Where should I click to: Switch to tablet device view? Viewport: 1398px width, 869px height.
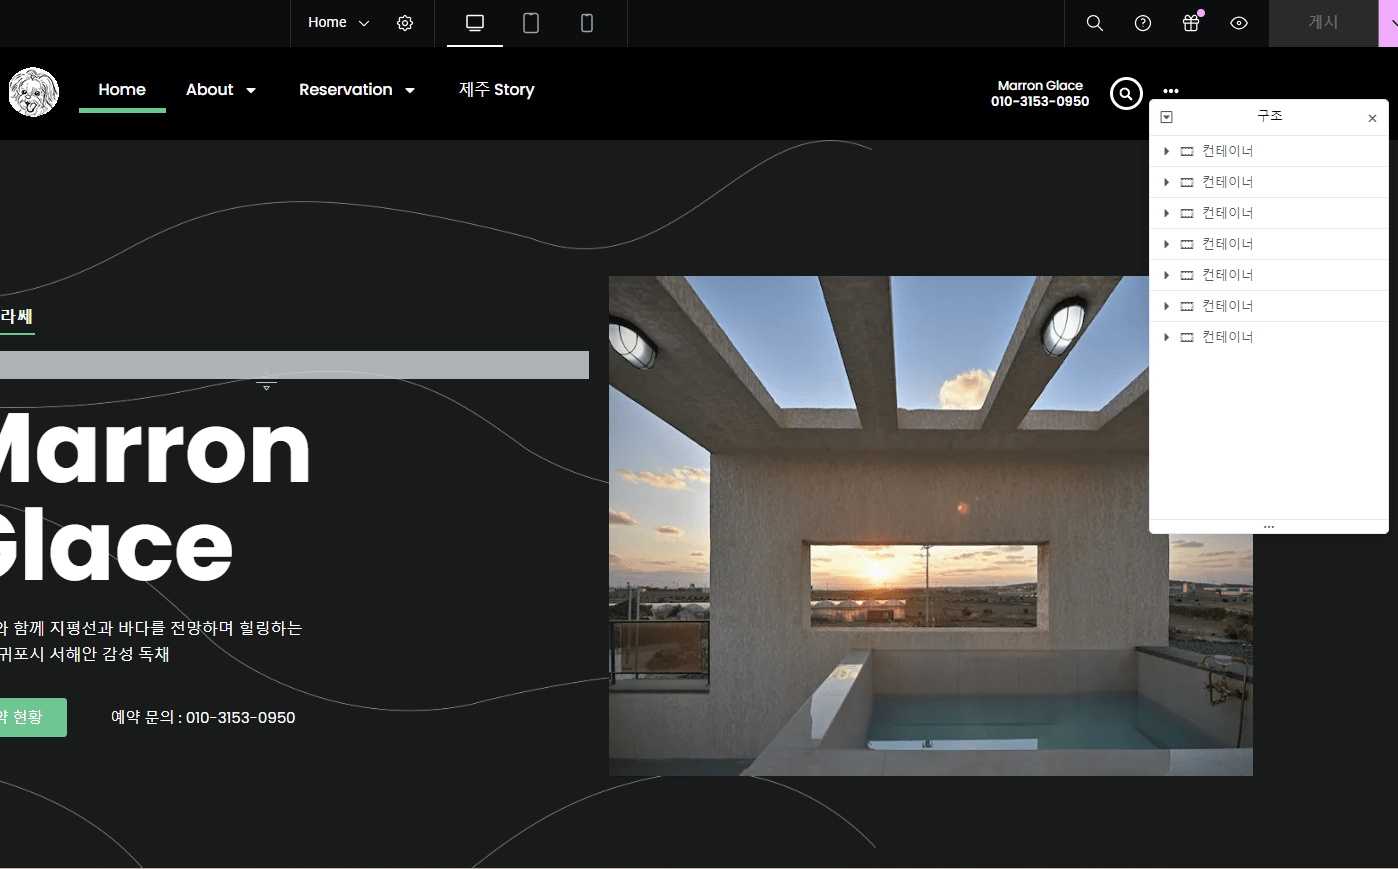[x=531, y=23]
